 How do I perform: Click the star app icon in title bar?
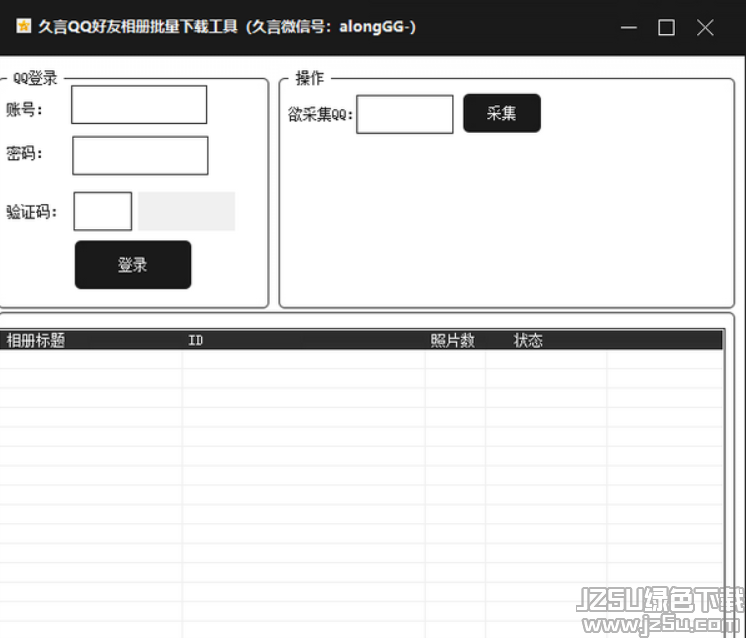coord(24,26)
